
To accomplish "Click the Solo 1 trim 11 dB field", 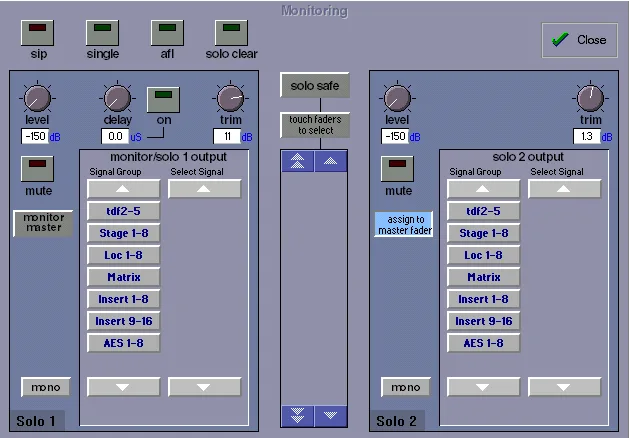I will (227, 136).
